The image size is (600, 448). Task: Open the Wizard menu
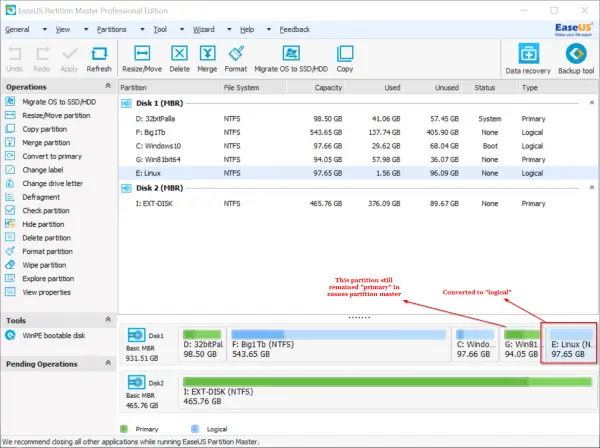point(204,29)
